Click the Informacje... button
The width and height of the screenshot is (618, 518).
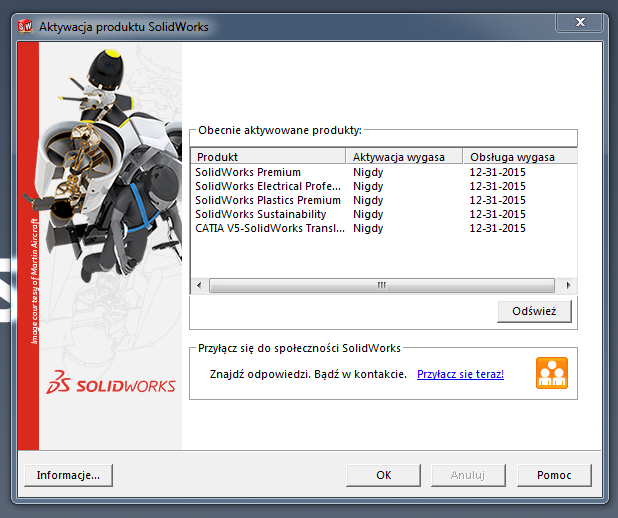68,475
